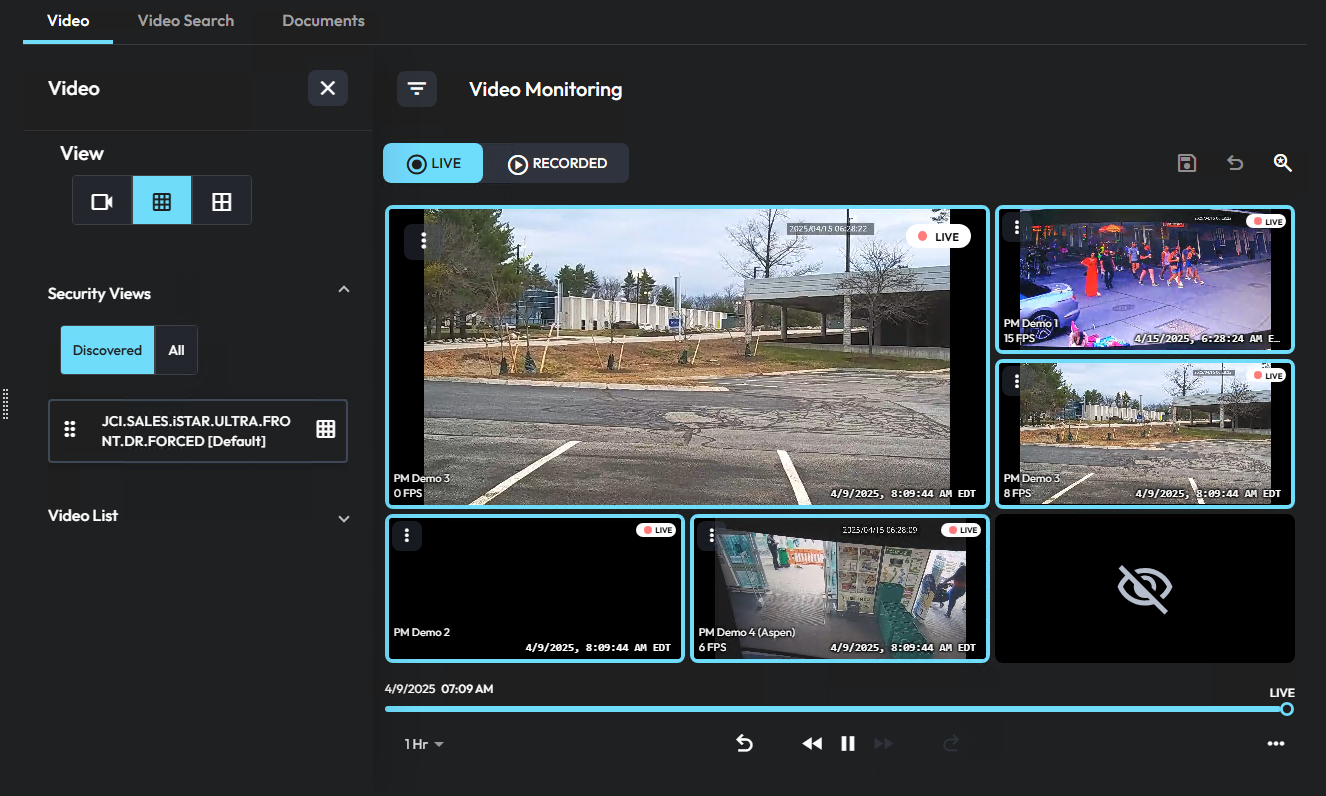Image resolution: width=1326 pixels, height=796 pixels.
Task: Open the video filter funnel icon
Action: [x=417, y=89]
